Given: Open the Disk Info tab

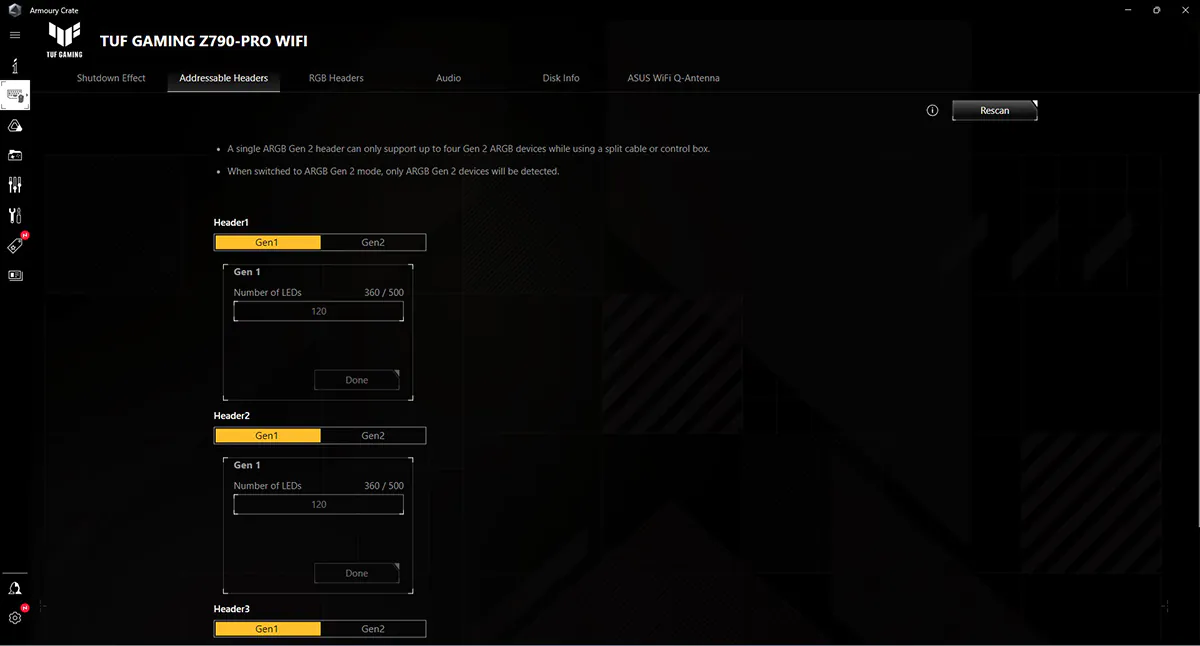Looking at the screenshot, I should (x=561, y=78).
